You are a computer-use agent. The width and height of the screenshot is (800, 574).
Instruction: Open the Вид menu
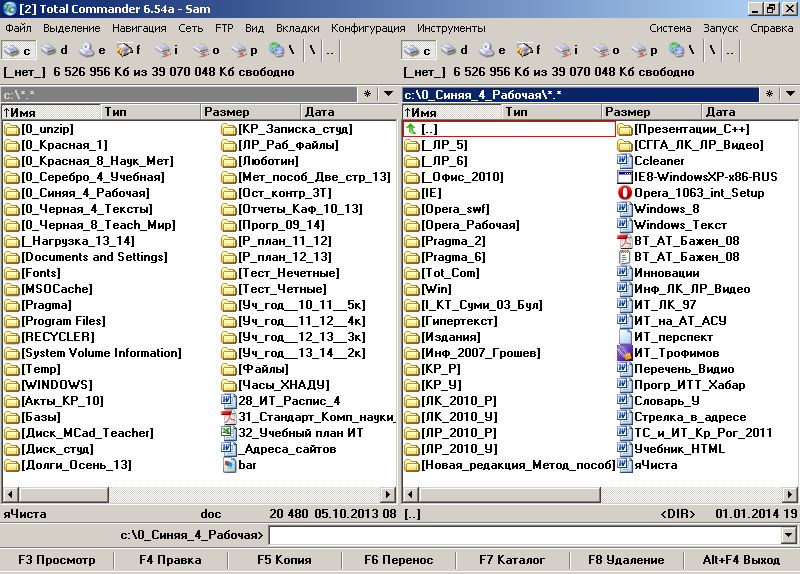[254, 28]
